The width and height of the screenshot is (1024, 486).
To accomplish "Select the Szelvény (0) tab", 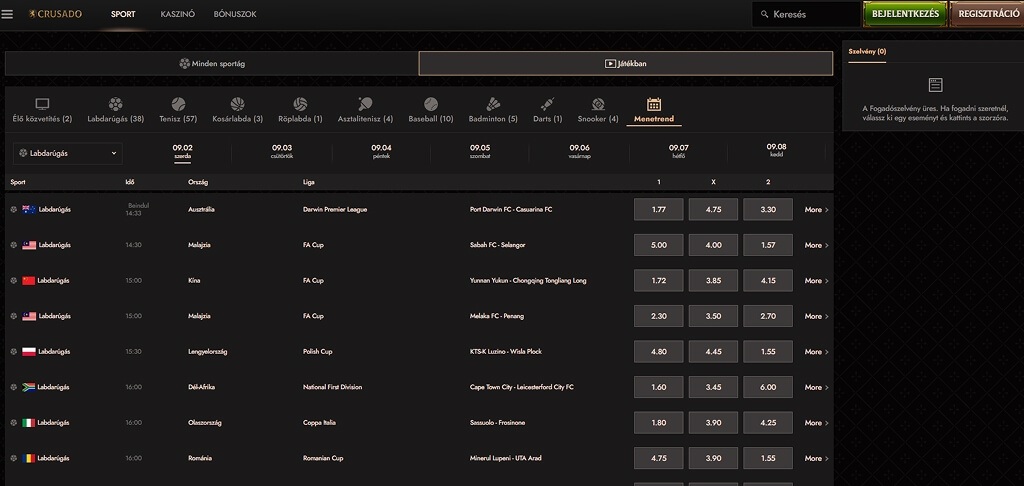I will tap(867, 51).
